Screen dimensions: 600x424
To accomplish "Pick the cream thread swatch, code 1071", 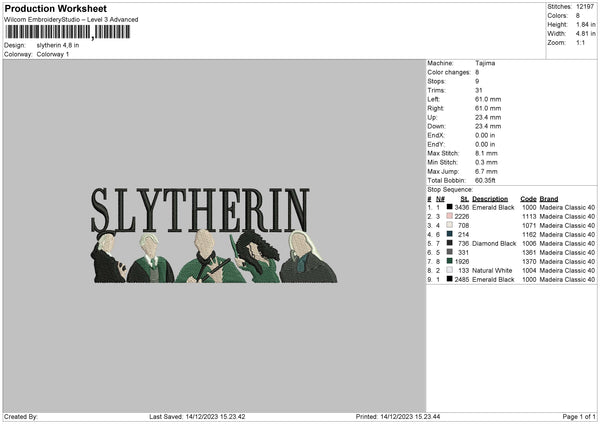I will (x=449, y=225).
